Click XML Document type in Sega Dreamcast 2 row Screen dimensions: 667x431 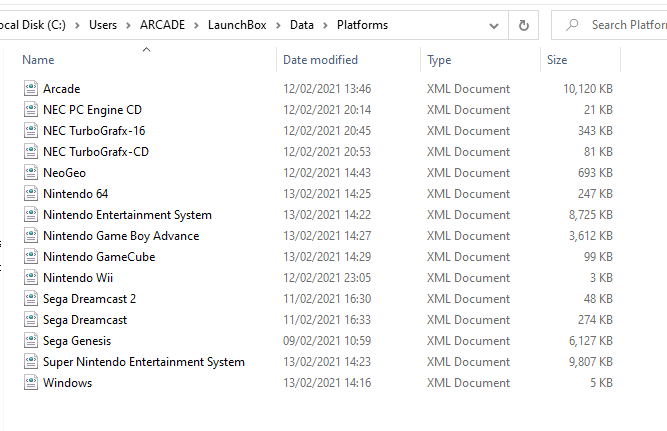point(468,299)
